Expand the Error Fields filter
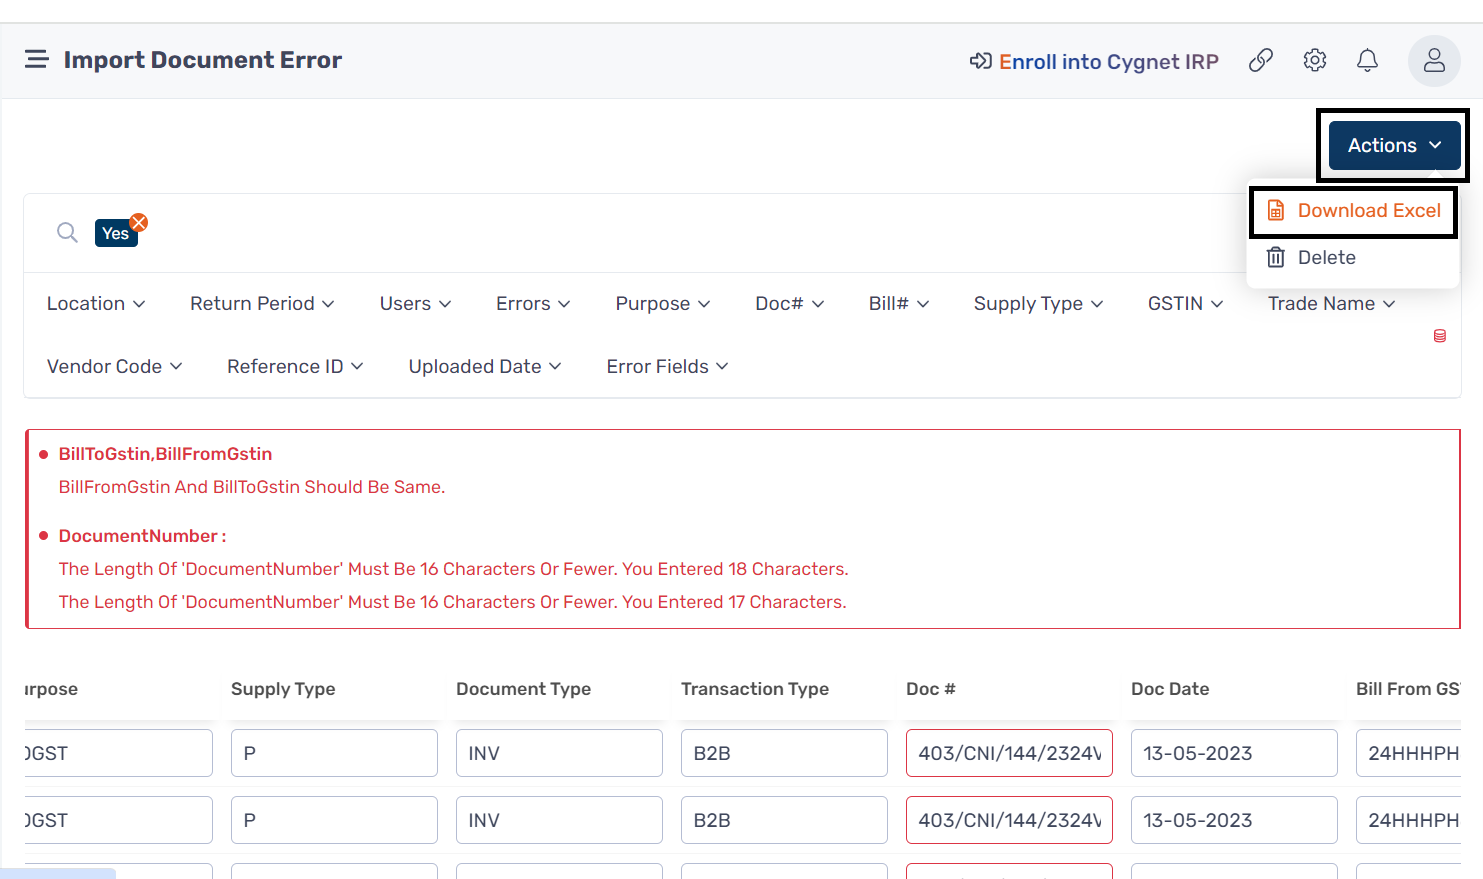Viewport: 1483px width, 879px height. [x=667, y=367]
